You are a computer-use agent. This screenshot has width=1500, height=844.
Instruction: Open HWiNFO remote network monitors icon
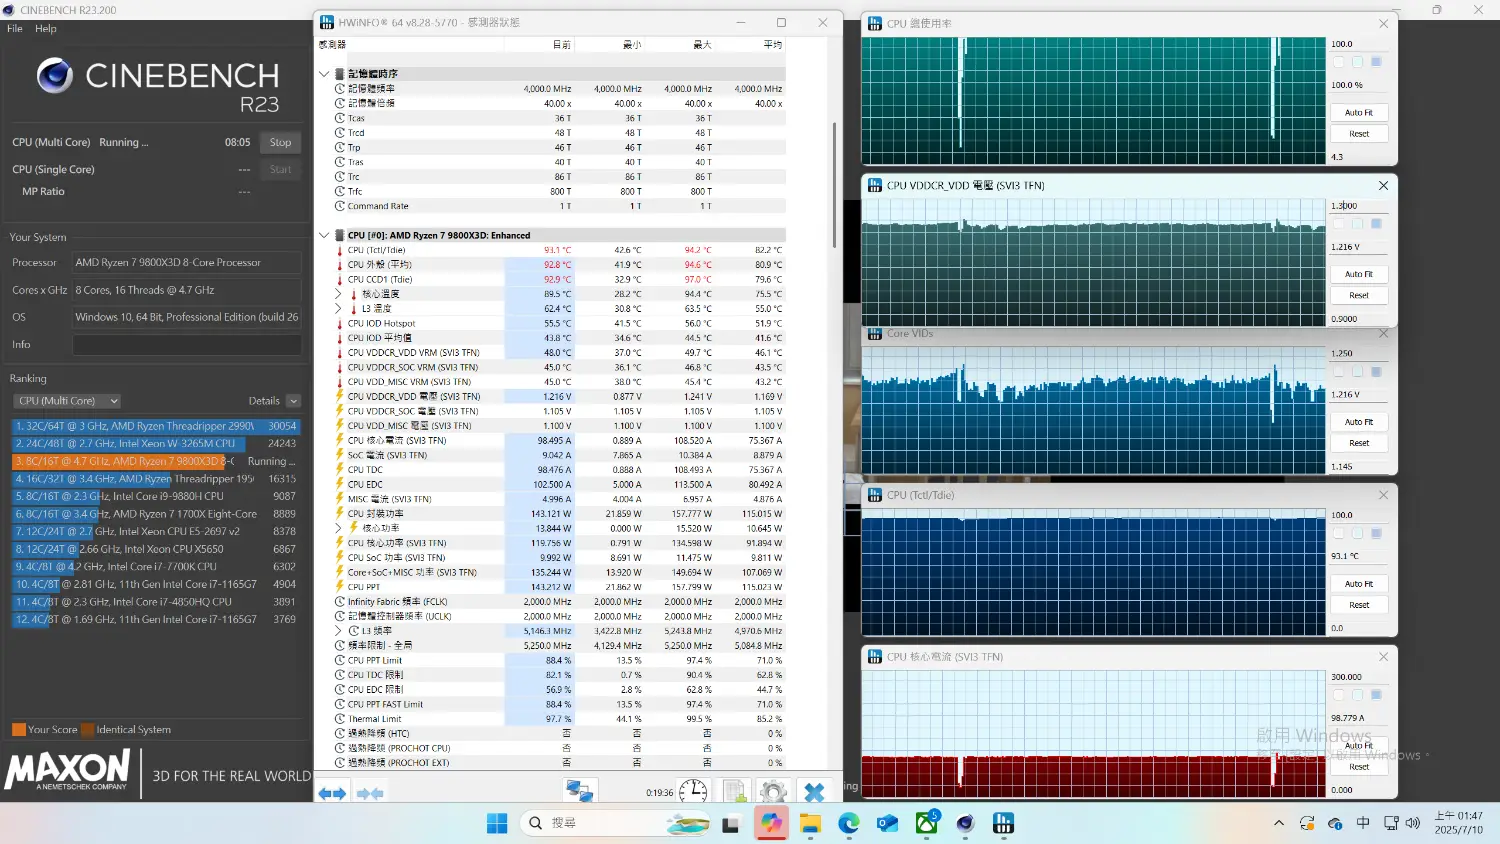580,792
